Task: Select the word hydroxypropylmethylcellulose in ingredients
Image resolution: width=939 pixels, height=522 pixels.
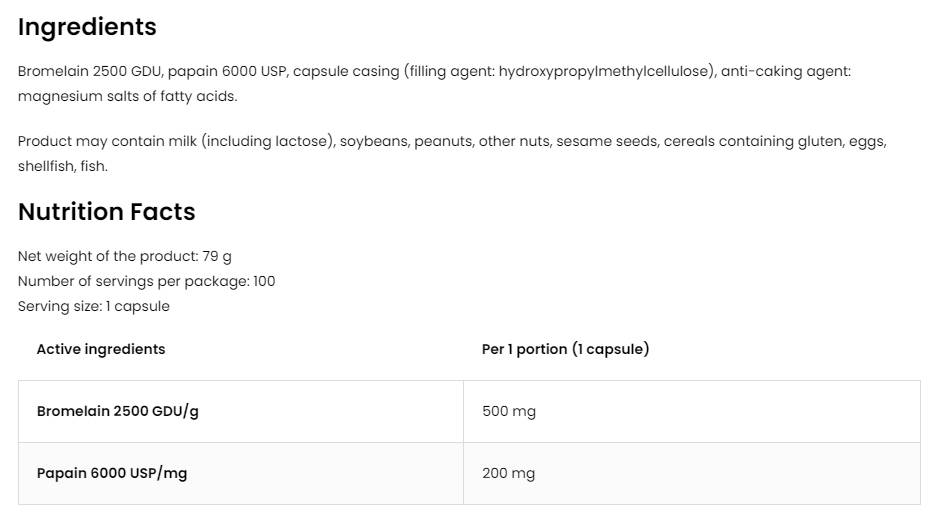Action: click(606, 72)
